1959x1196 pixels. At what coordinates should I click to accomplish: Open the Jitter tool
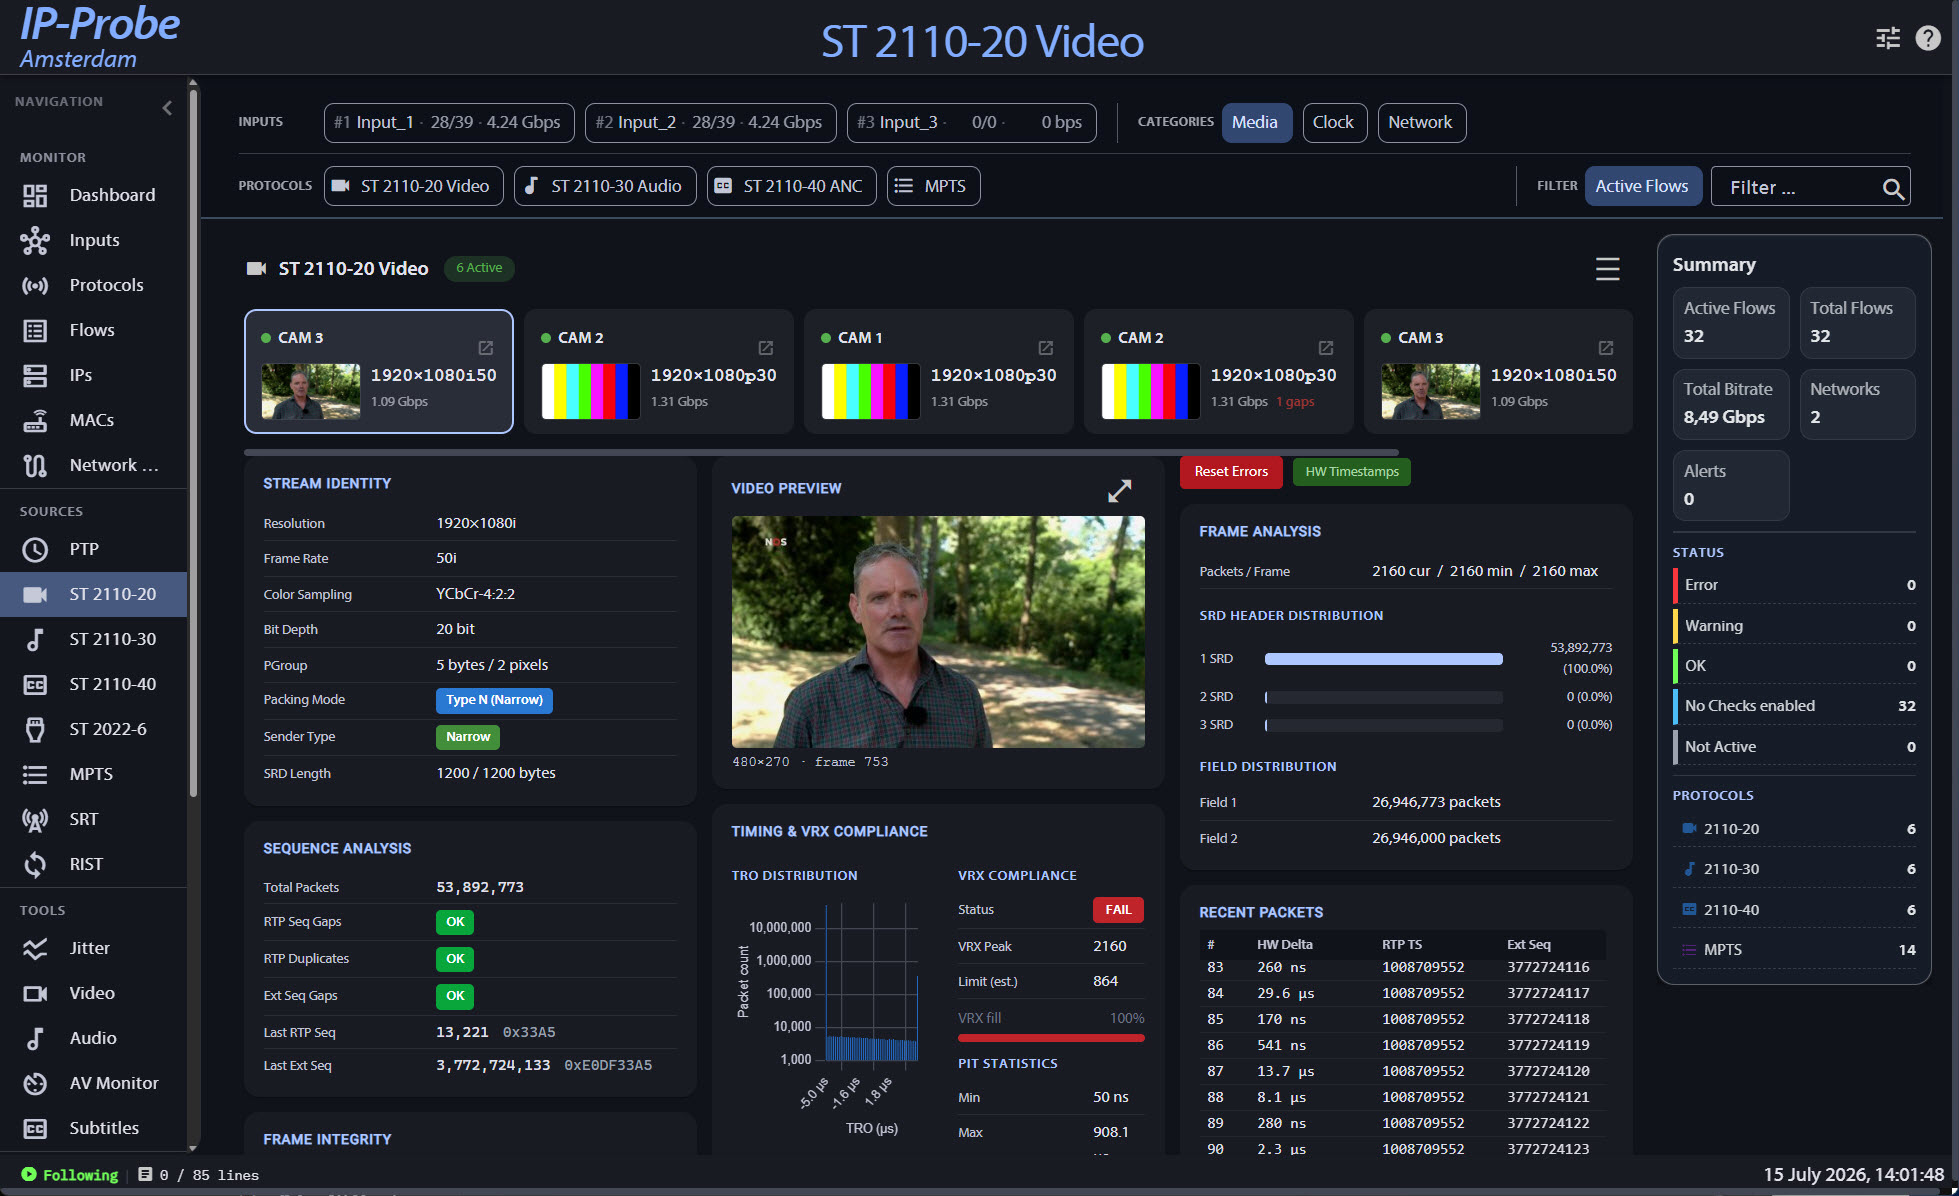93,948
